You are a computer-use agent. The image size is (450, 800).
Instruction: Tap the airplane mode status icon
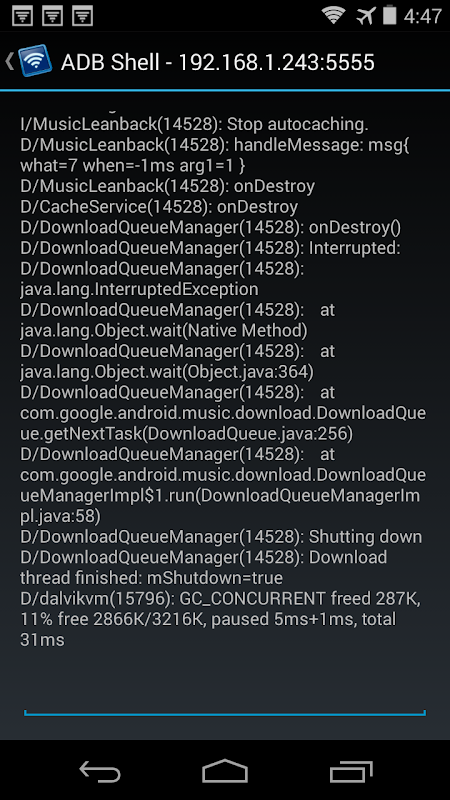coord(365,15)
